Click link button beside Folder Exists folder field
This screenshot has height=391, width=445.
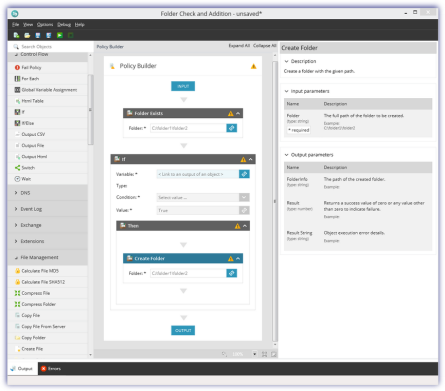pos(232,128)
